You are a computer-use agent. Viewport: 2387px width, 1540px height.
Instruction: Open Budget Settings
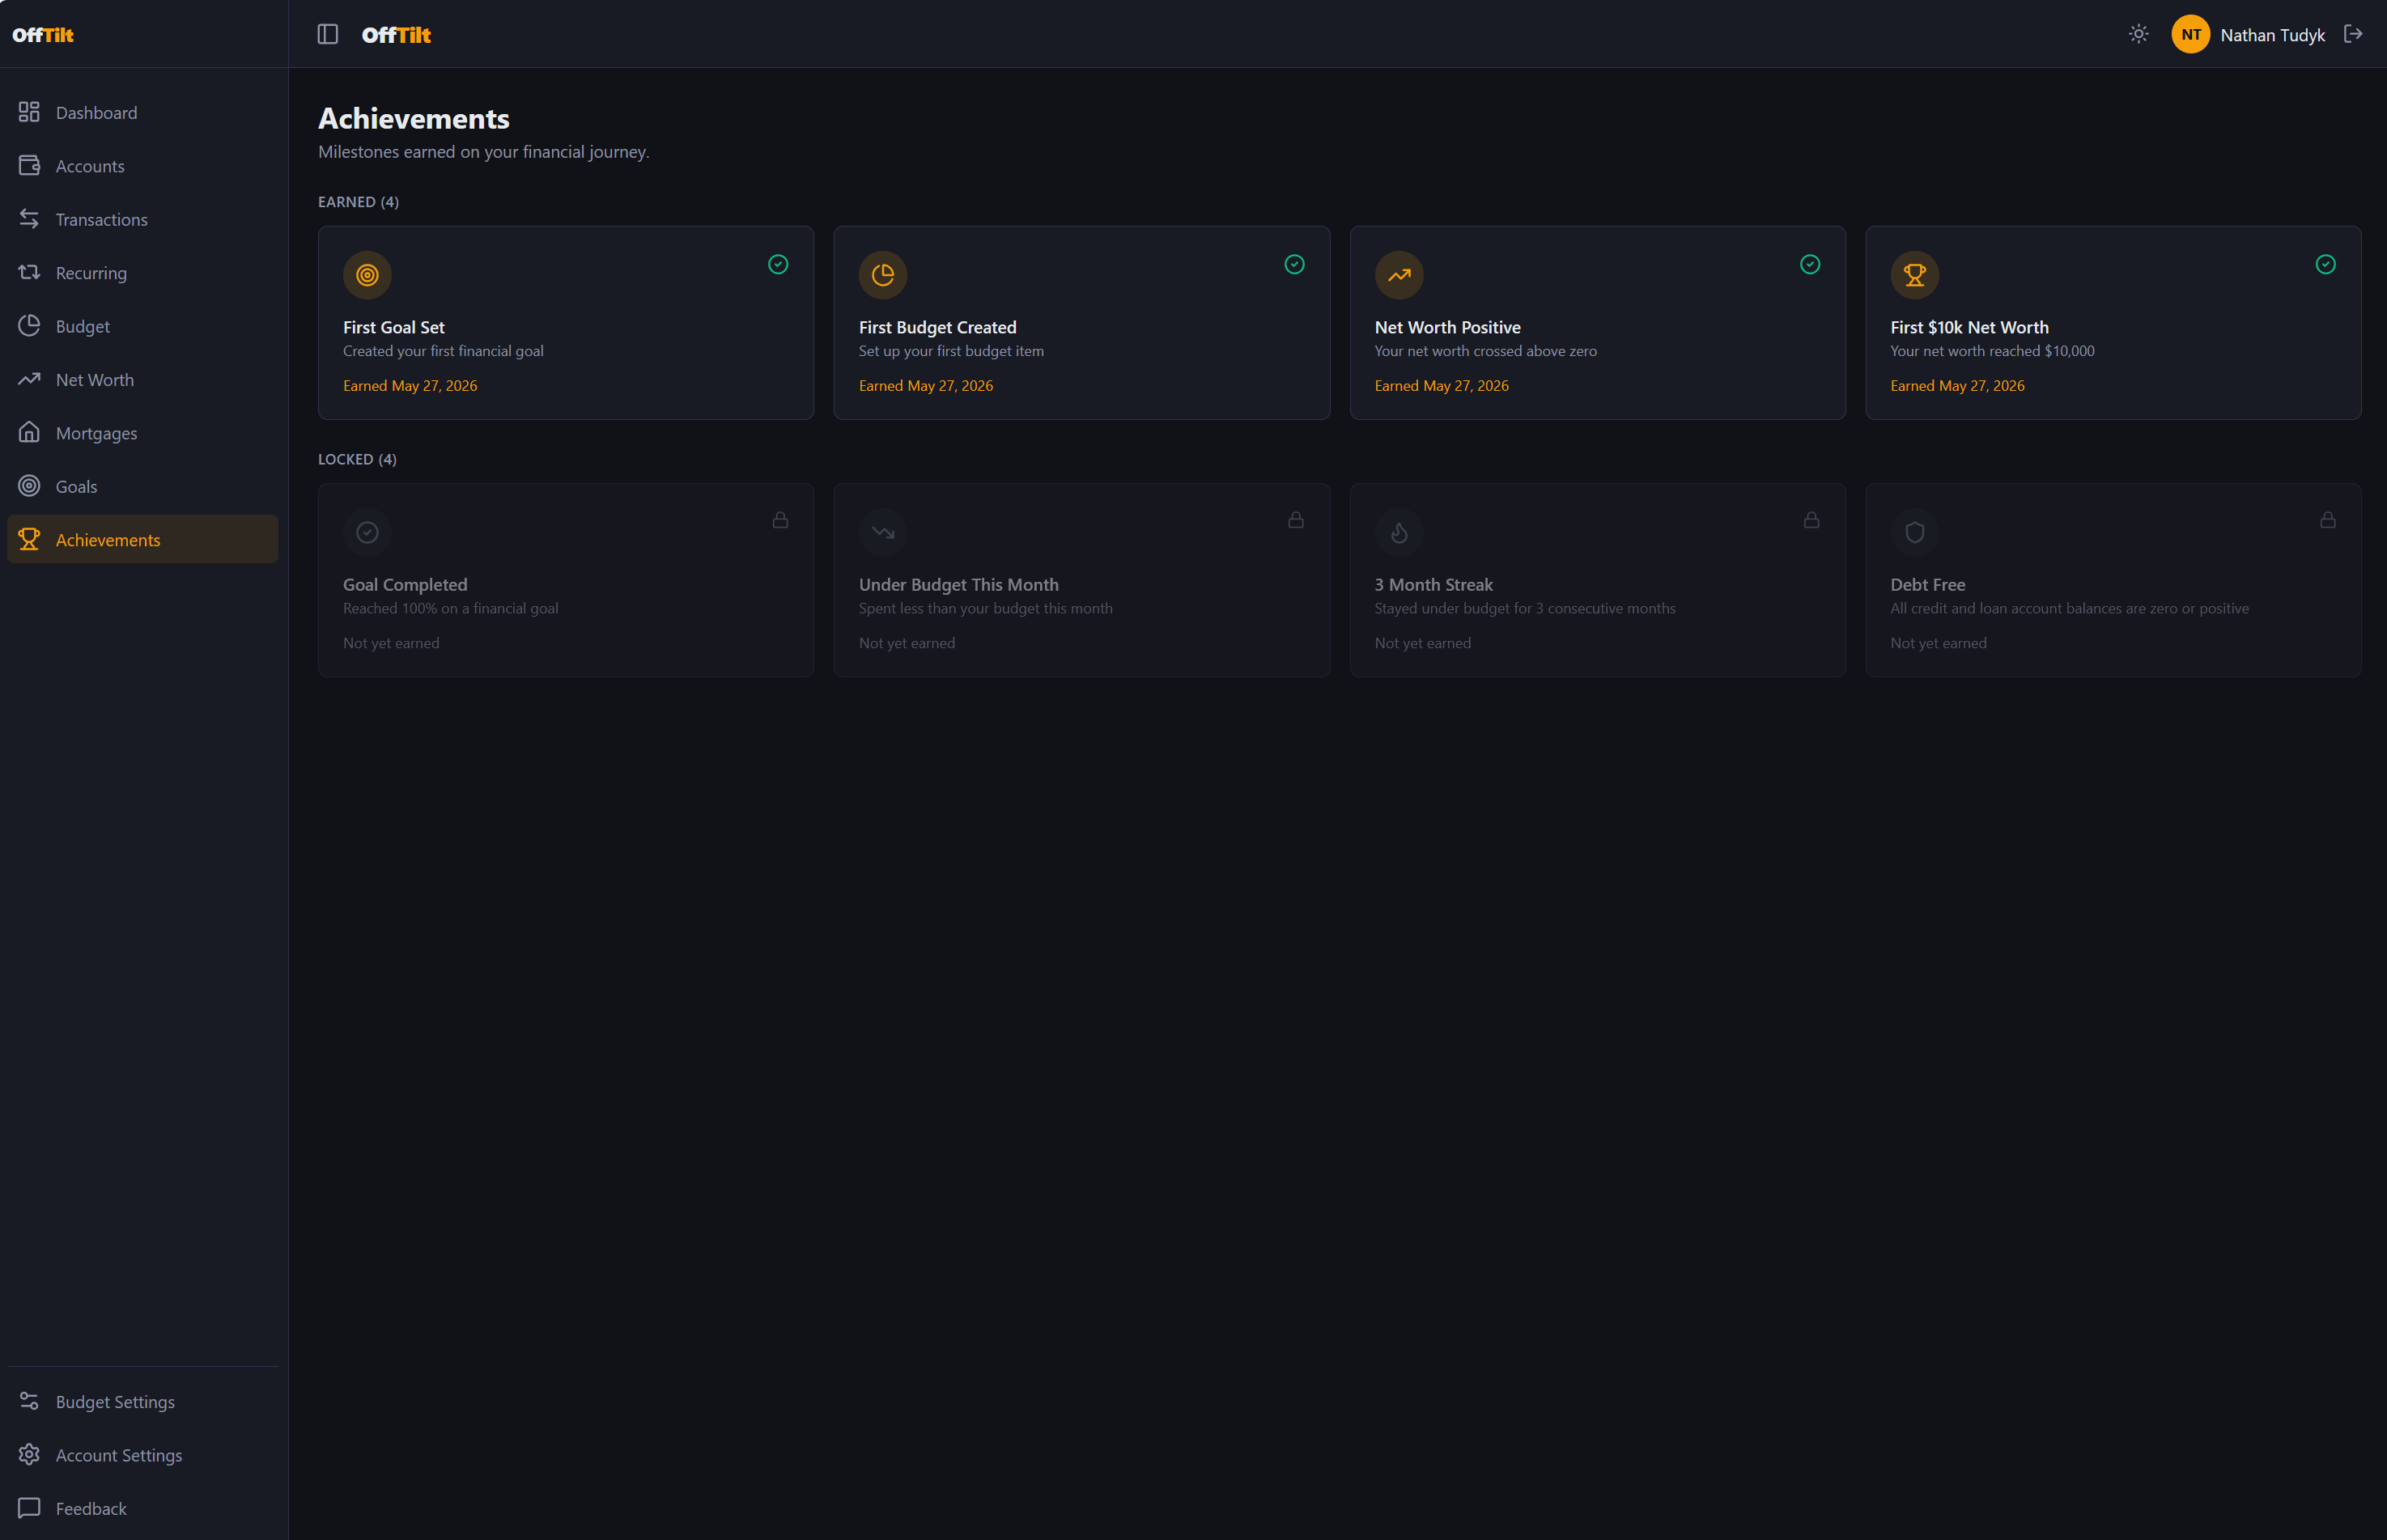[143, 1401]
